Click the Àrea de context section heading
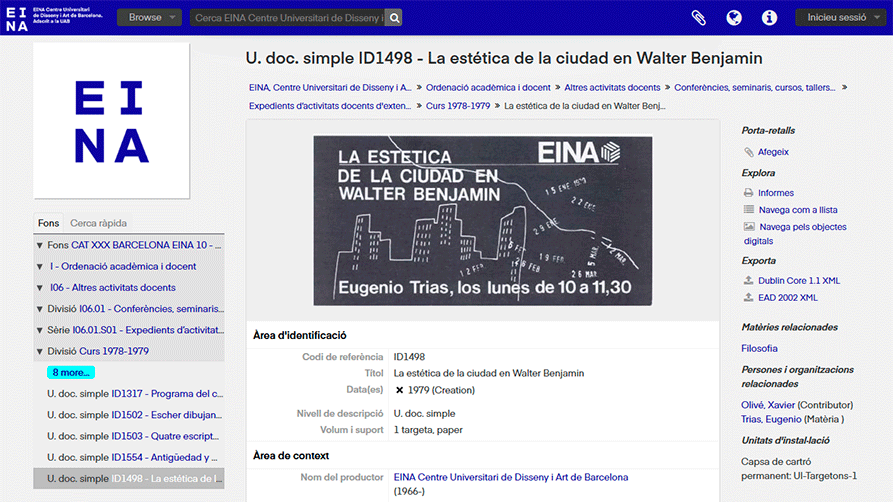893x502 pixels. [291, 456]
